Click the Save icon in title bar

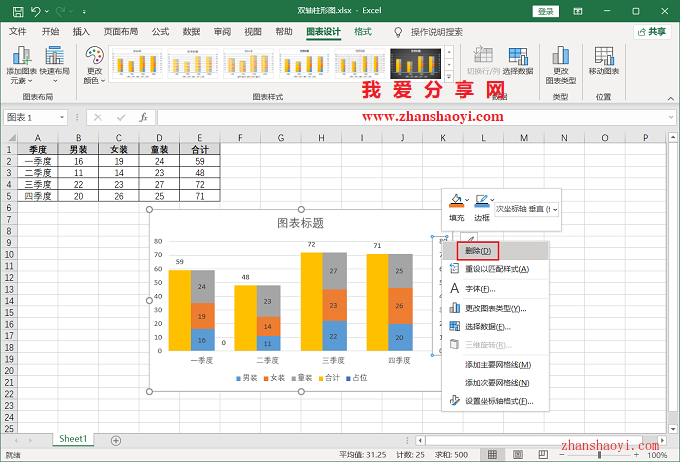pos(18,11)
